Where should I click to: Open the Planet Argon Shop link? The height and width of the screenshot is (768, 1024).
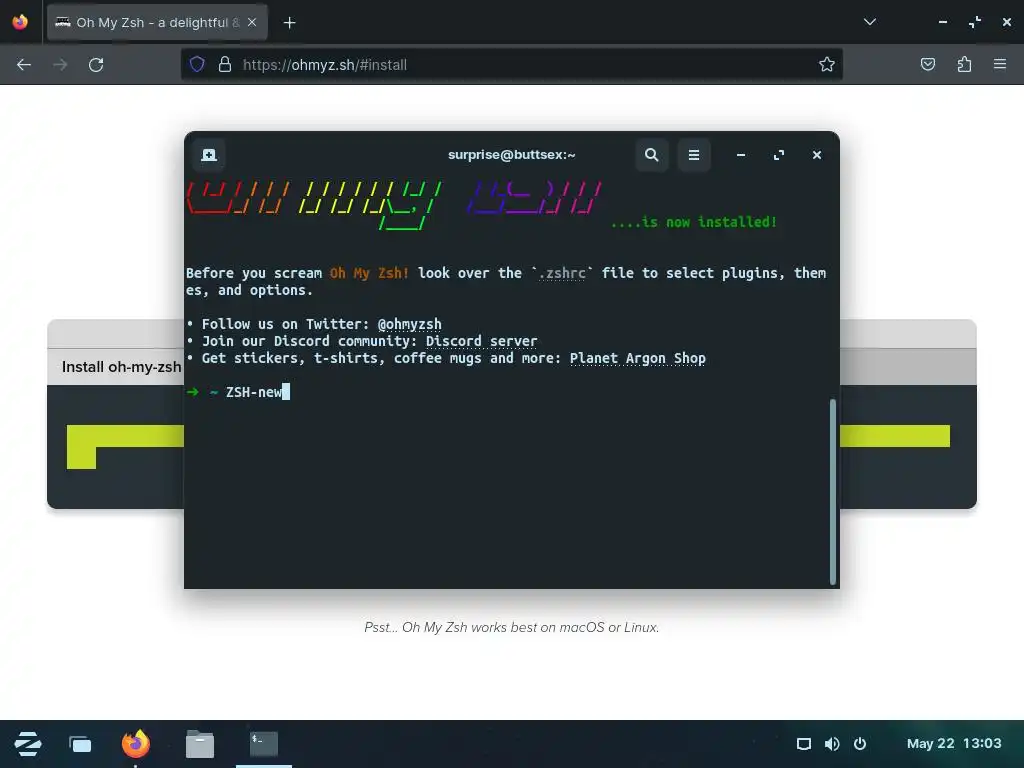pyautogui.click(x=637, y=359)
